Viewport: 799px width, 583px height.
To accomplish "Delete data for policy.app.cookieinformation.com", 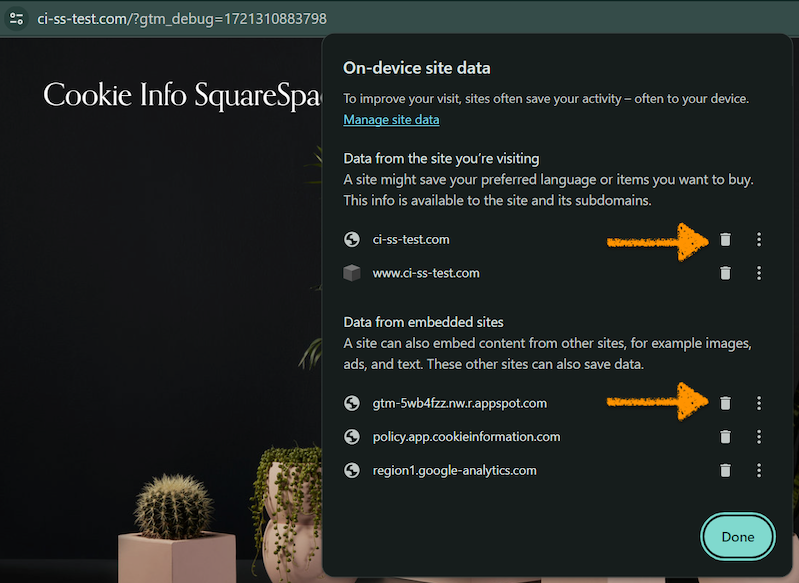I will coord(725,437).
